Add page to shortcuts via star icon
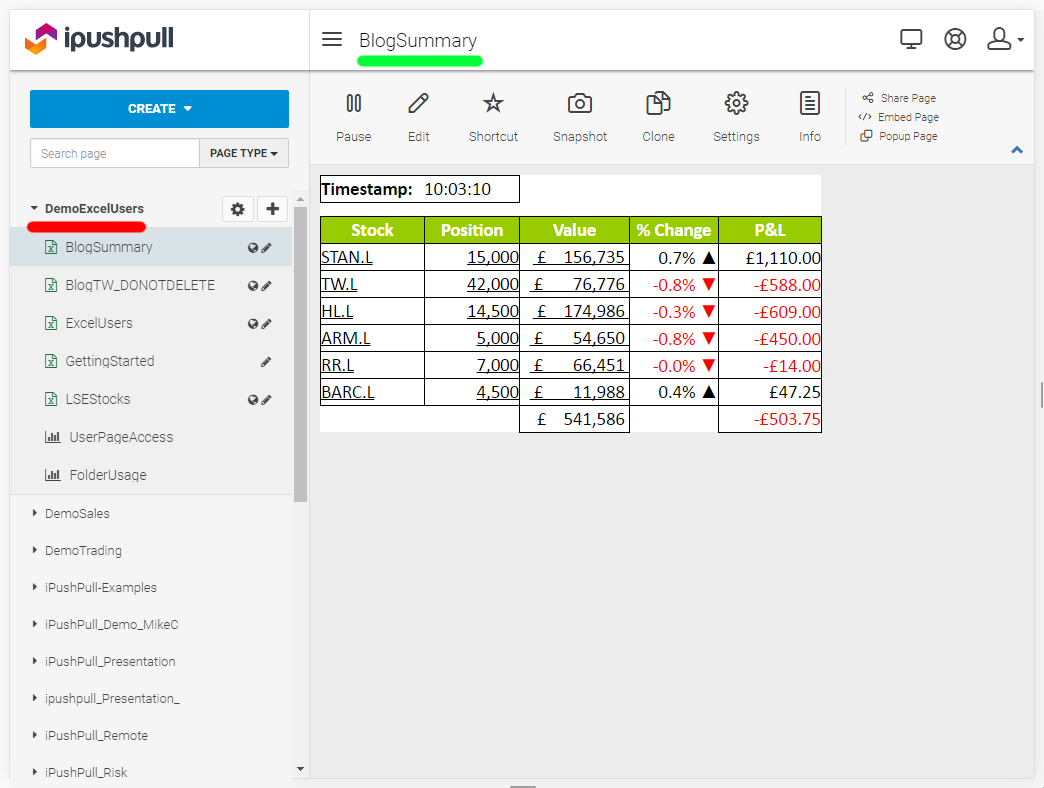Image resolution: width=1044 pixels, height=788 pixels. [x=493, y=104]
